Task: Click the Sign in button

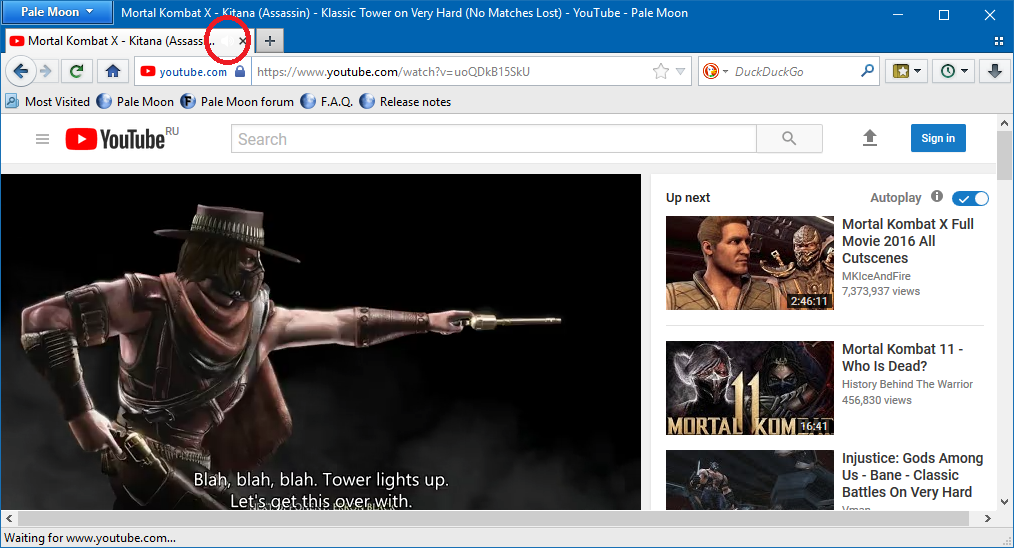Action: tap(938, 138)
